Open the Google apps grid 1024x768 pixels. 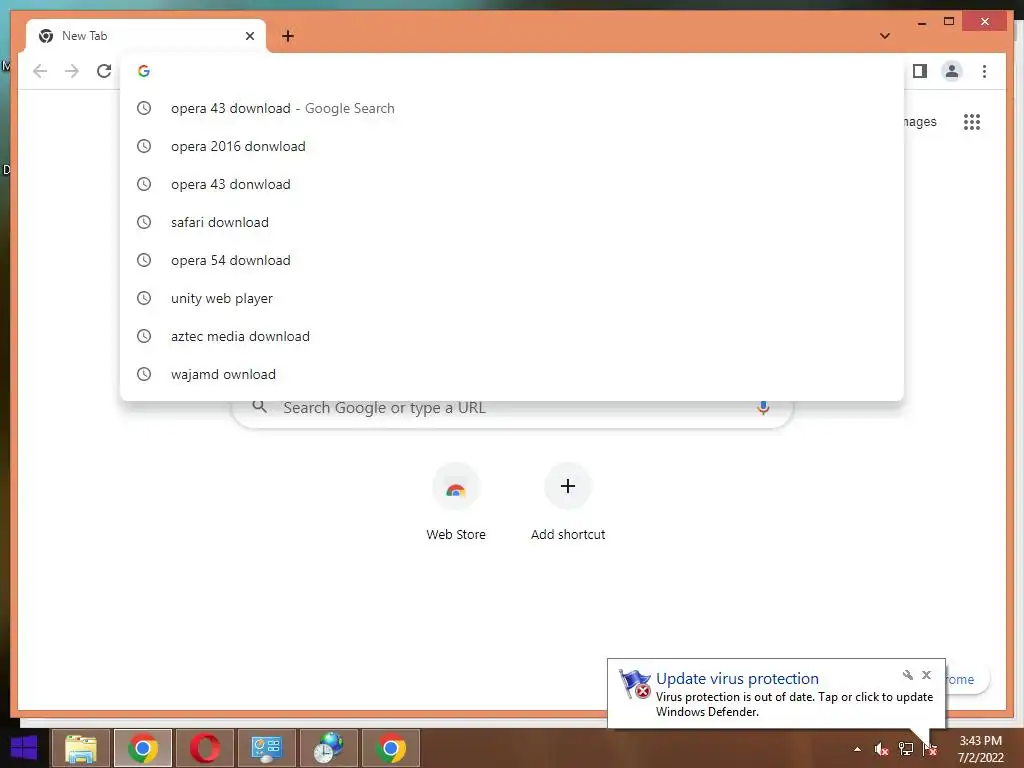(x=972, y=121)
